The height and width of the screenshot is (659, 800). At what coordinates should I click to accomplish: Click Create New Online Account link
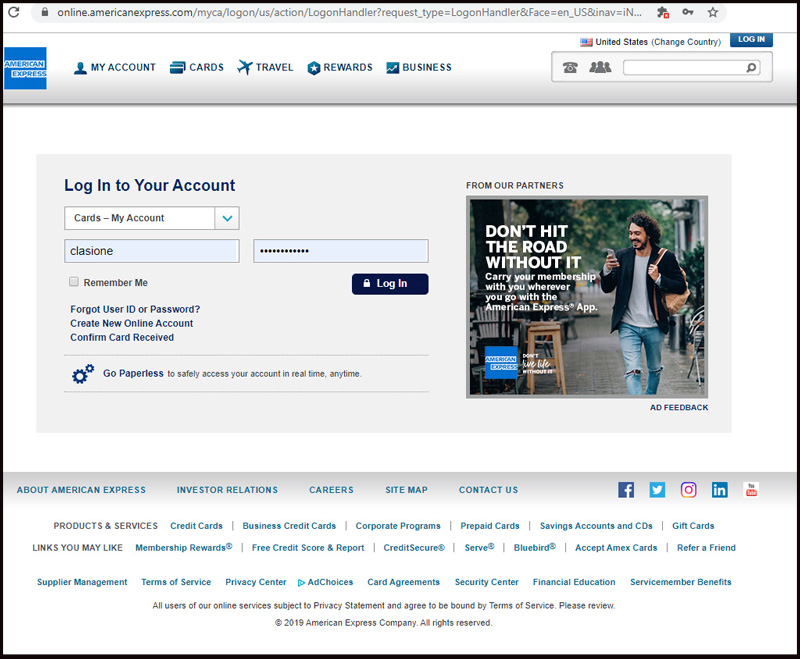[132, 323]
